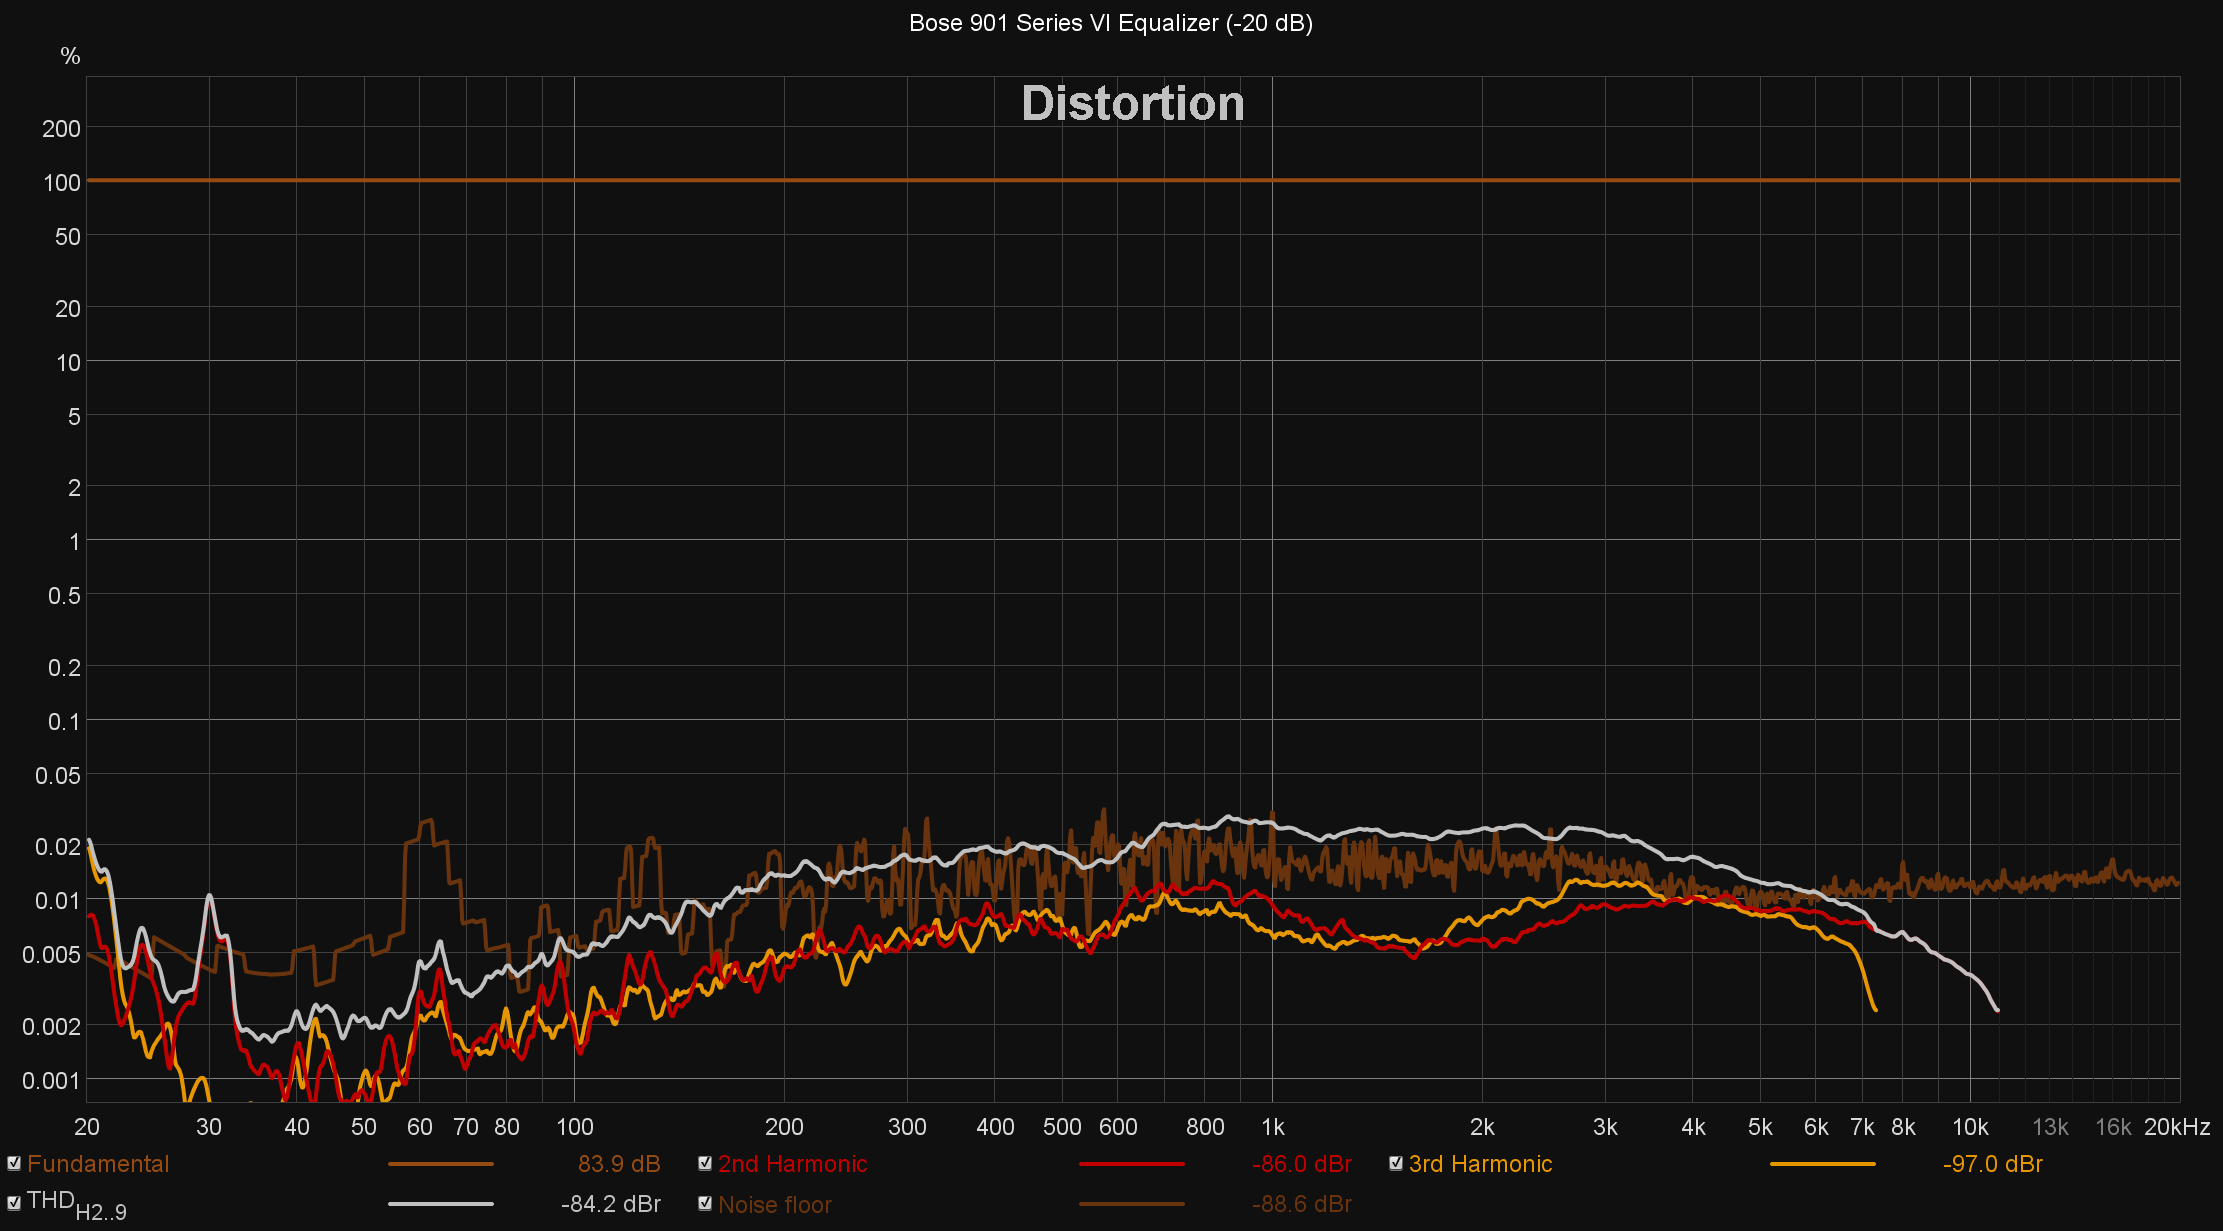Screen dimensions: 2223x1231
Task: Click the 20kHz frequency axis label
Action: [x=2177, y=1127]
